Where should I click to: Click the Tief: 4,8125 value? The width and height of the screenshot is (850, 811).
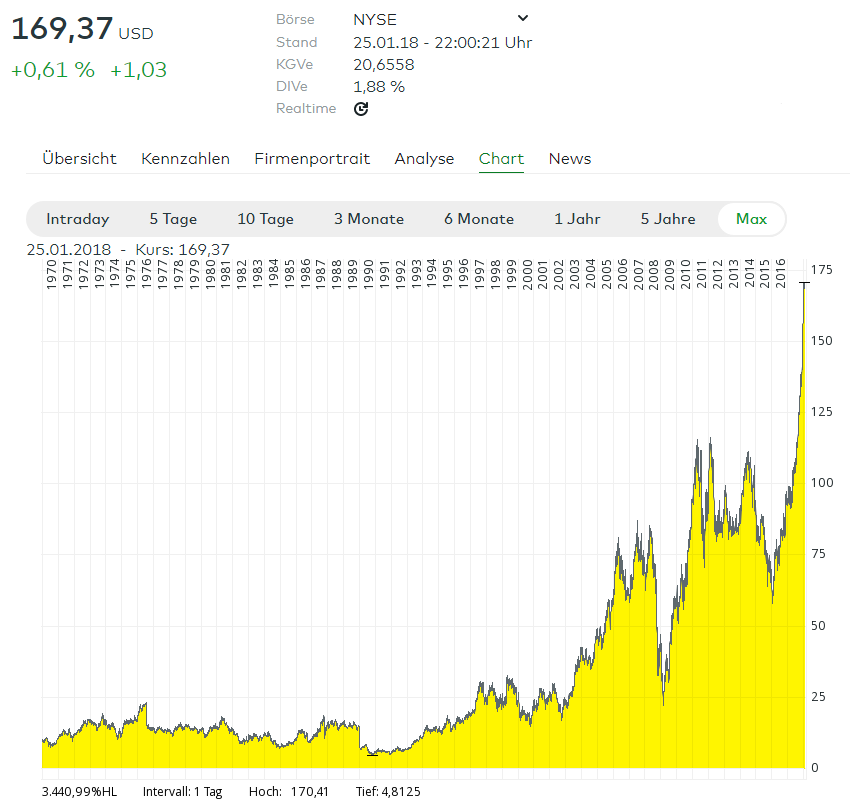[x=388, y=791]
